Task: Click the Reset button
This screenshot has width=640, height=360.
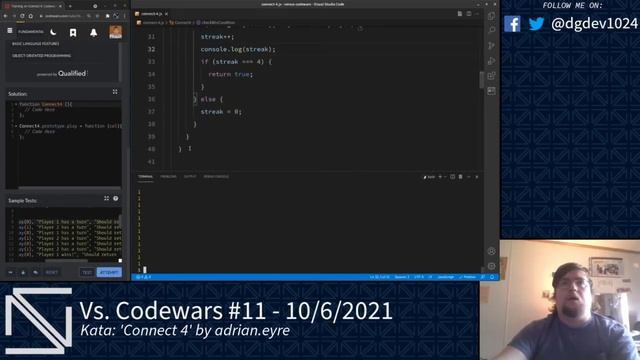Action: pos(51,272)
